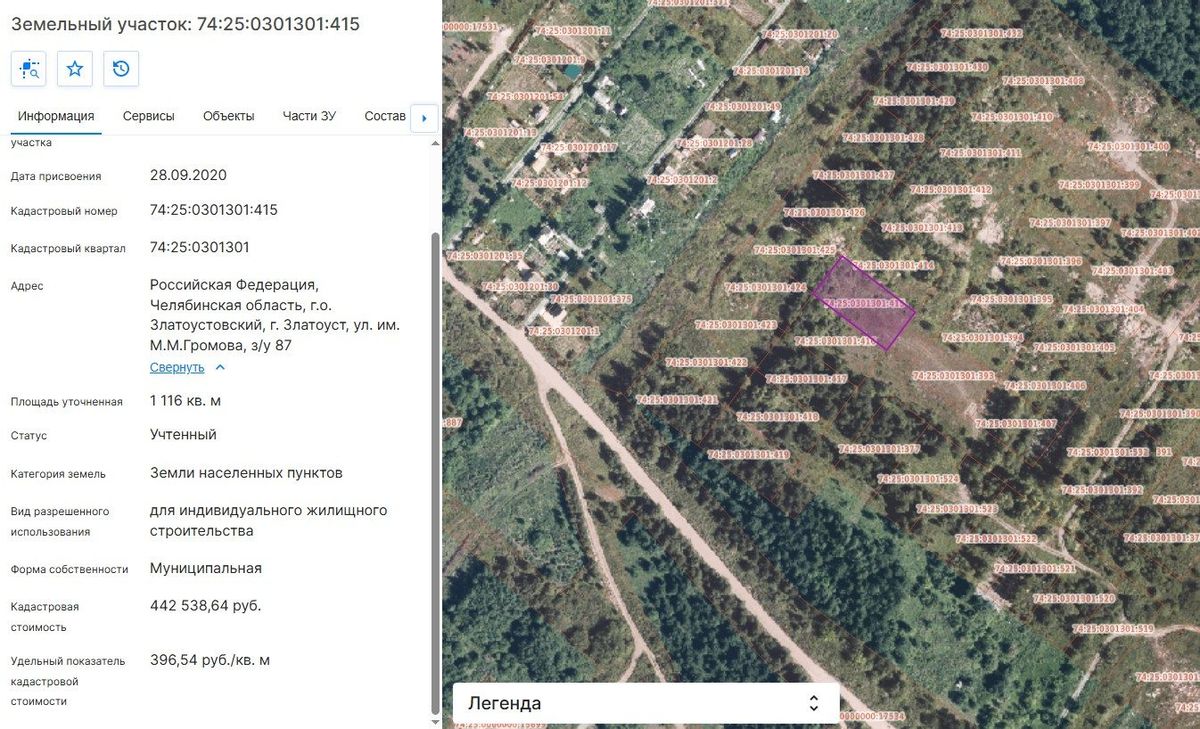
Task: Click the date value 28.09.2020
Action: pyautogui.click(x=188, y=175)
